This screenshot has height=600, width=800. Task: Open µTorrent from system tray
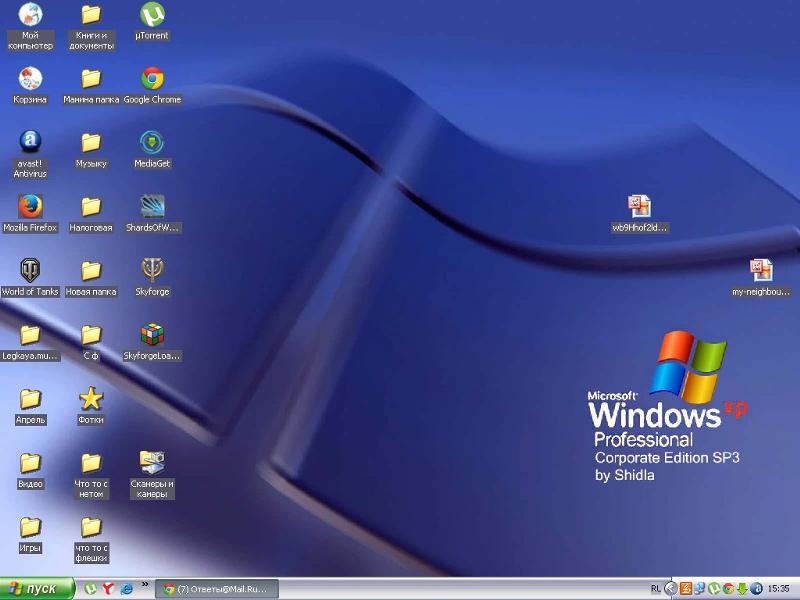[714, 589]
